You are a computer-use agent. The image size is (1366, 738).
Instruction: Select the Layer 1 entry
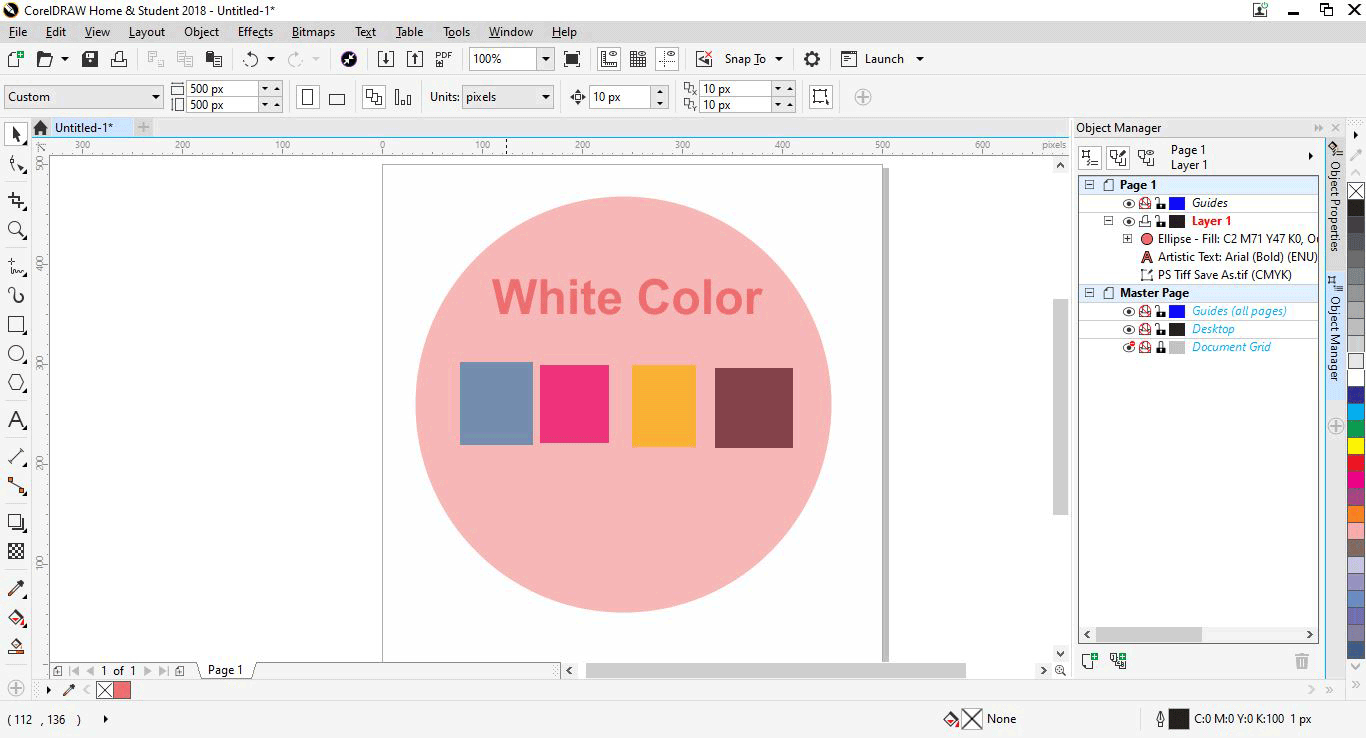click(1210, 221)
